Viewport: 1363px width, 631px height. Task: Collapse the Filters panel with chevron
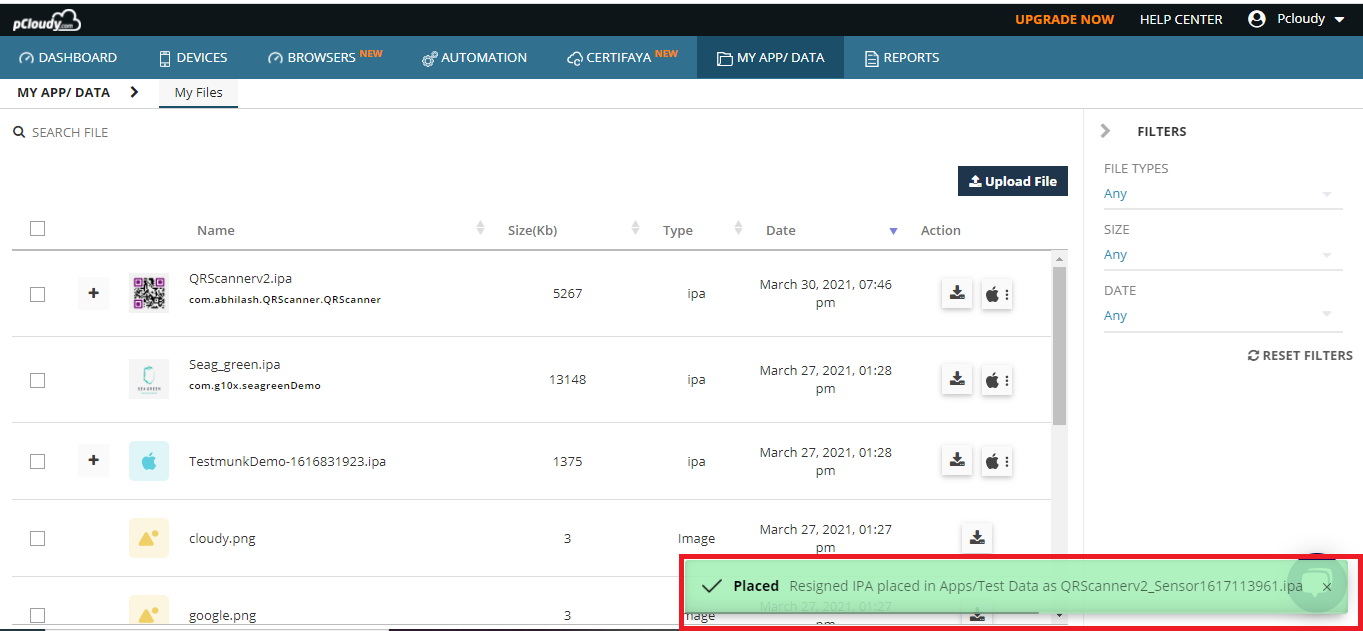(1105, 131)
